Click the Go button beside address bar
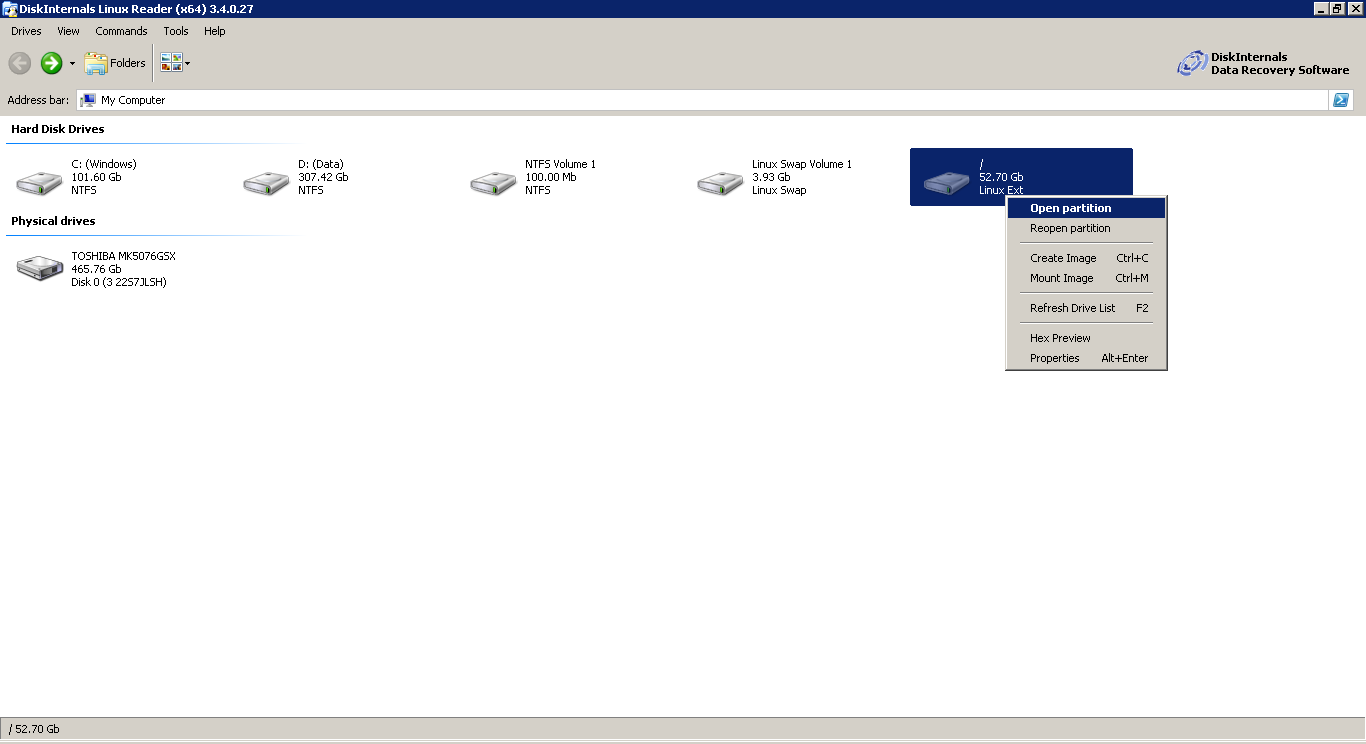1366x744 pixels. coord(1341,100)
